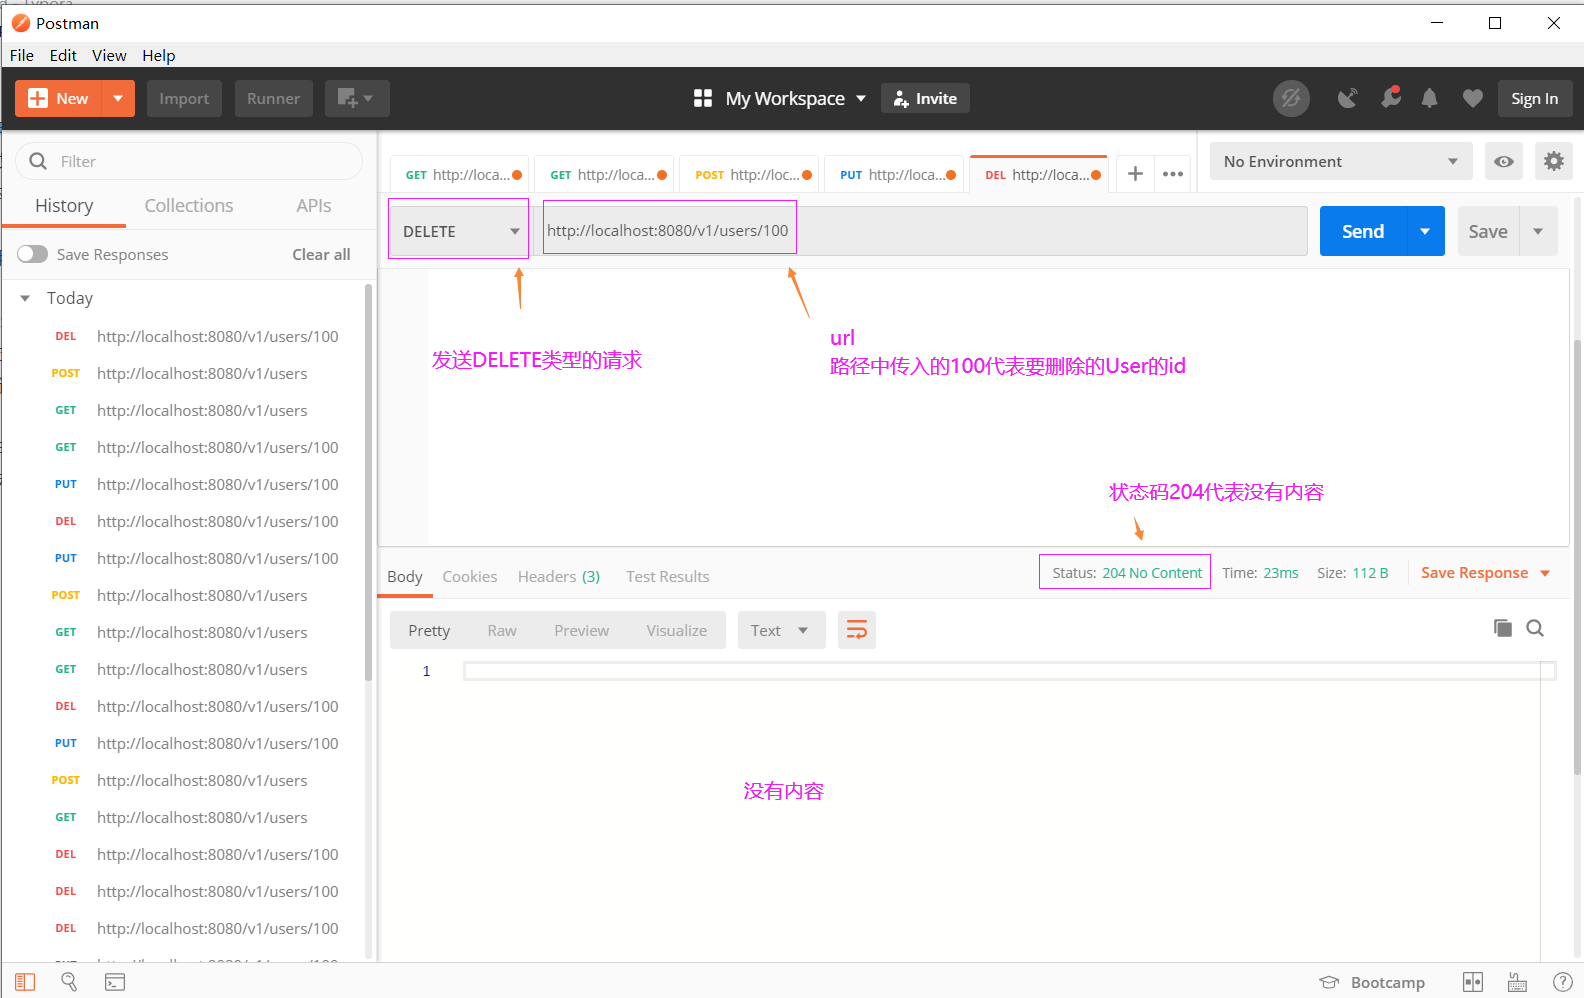Toggle the sidebar with bottom-left icon

[25, 982]
